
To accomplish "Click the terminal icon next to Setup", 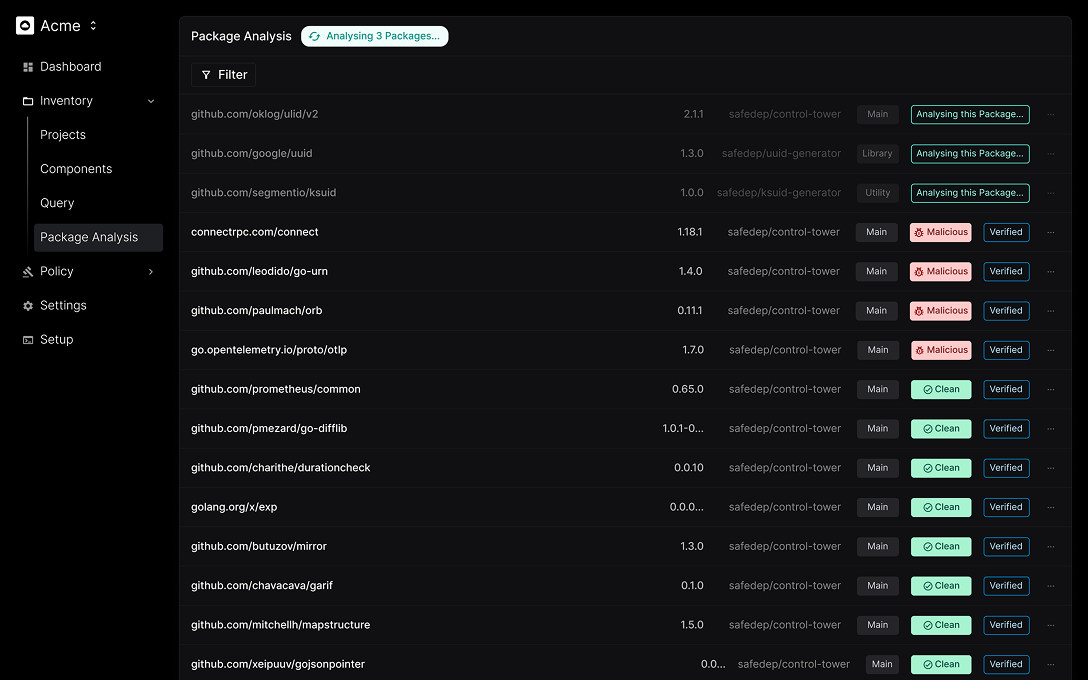I will pos(26,339).
